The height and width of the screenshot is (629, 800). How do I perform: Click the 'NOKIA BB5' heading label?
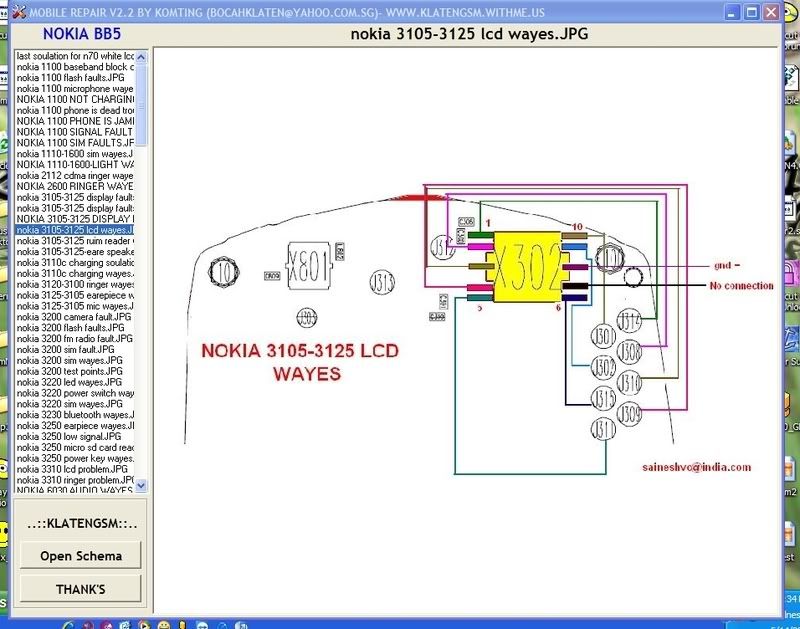tap(82, 34)
